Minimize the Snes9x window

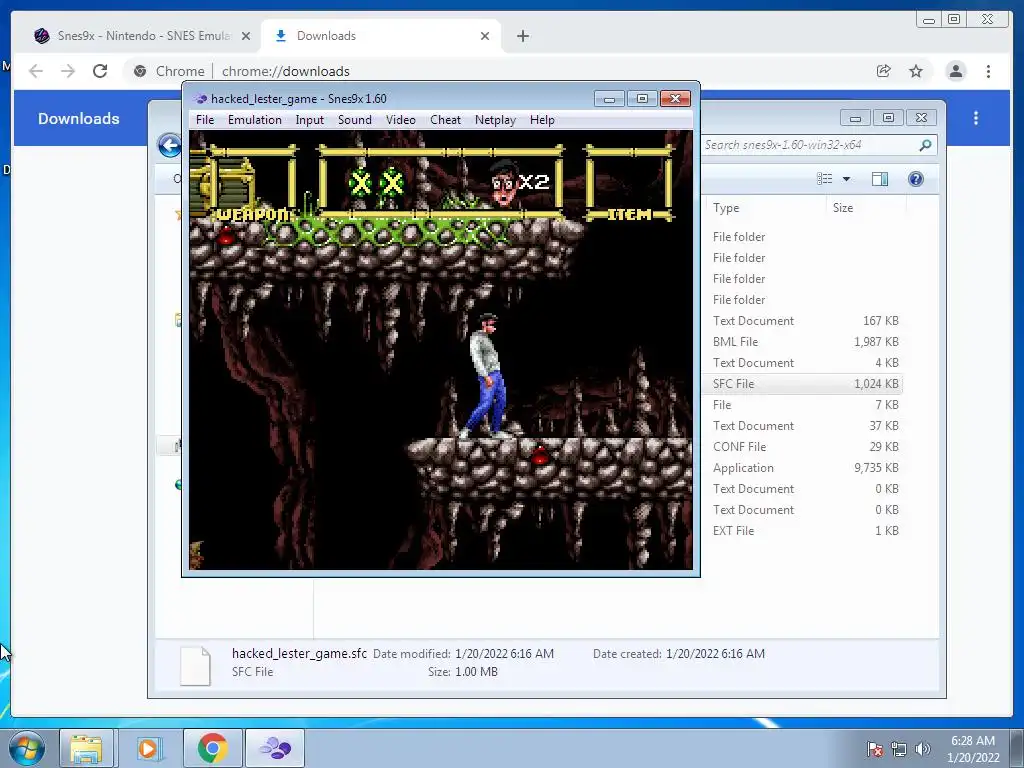609,99
